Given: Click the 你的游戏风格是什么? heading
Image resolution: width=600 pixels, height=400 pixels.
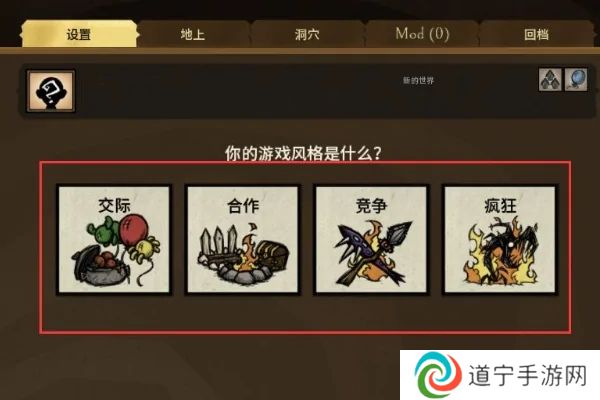Looking at the screenshot, I should click(x=303, y=153).
